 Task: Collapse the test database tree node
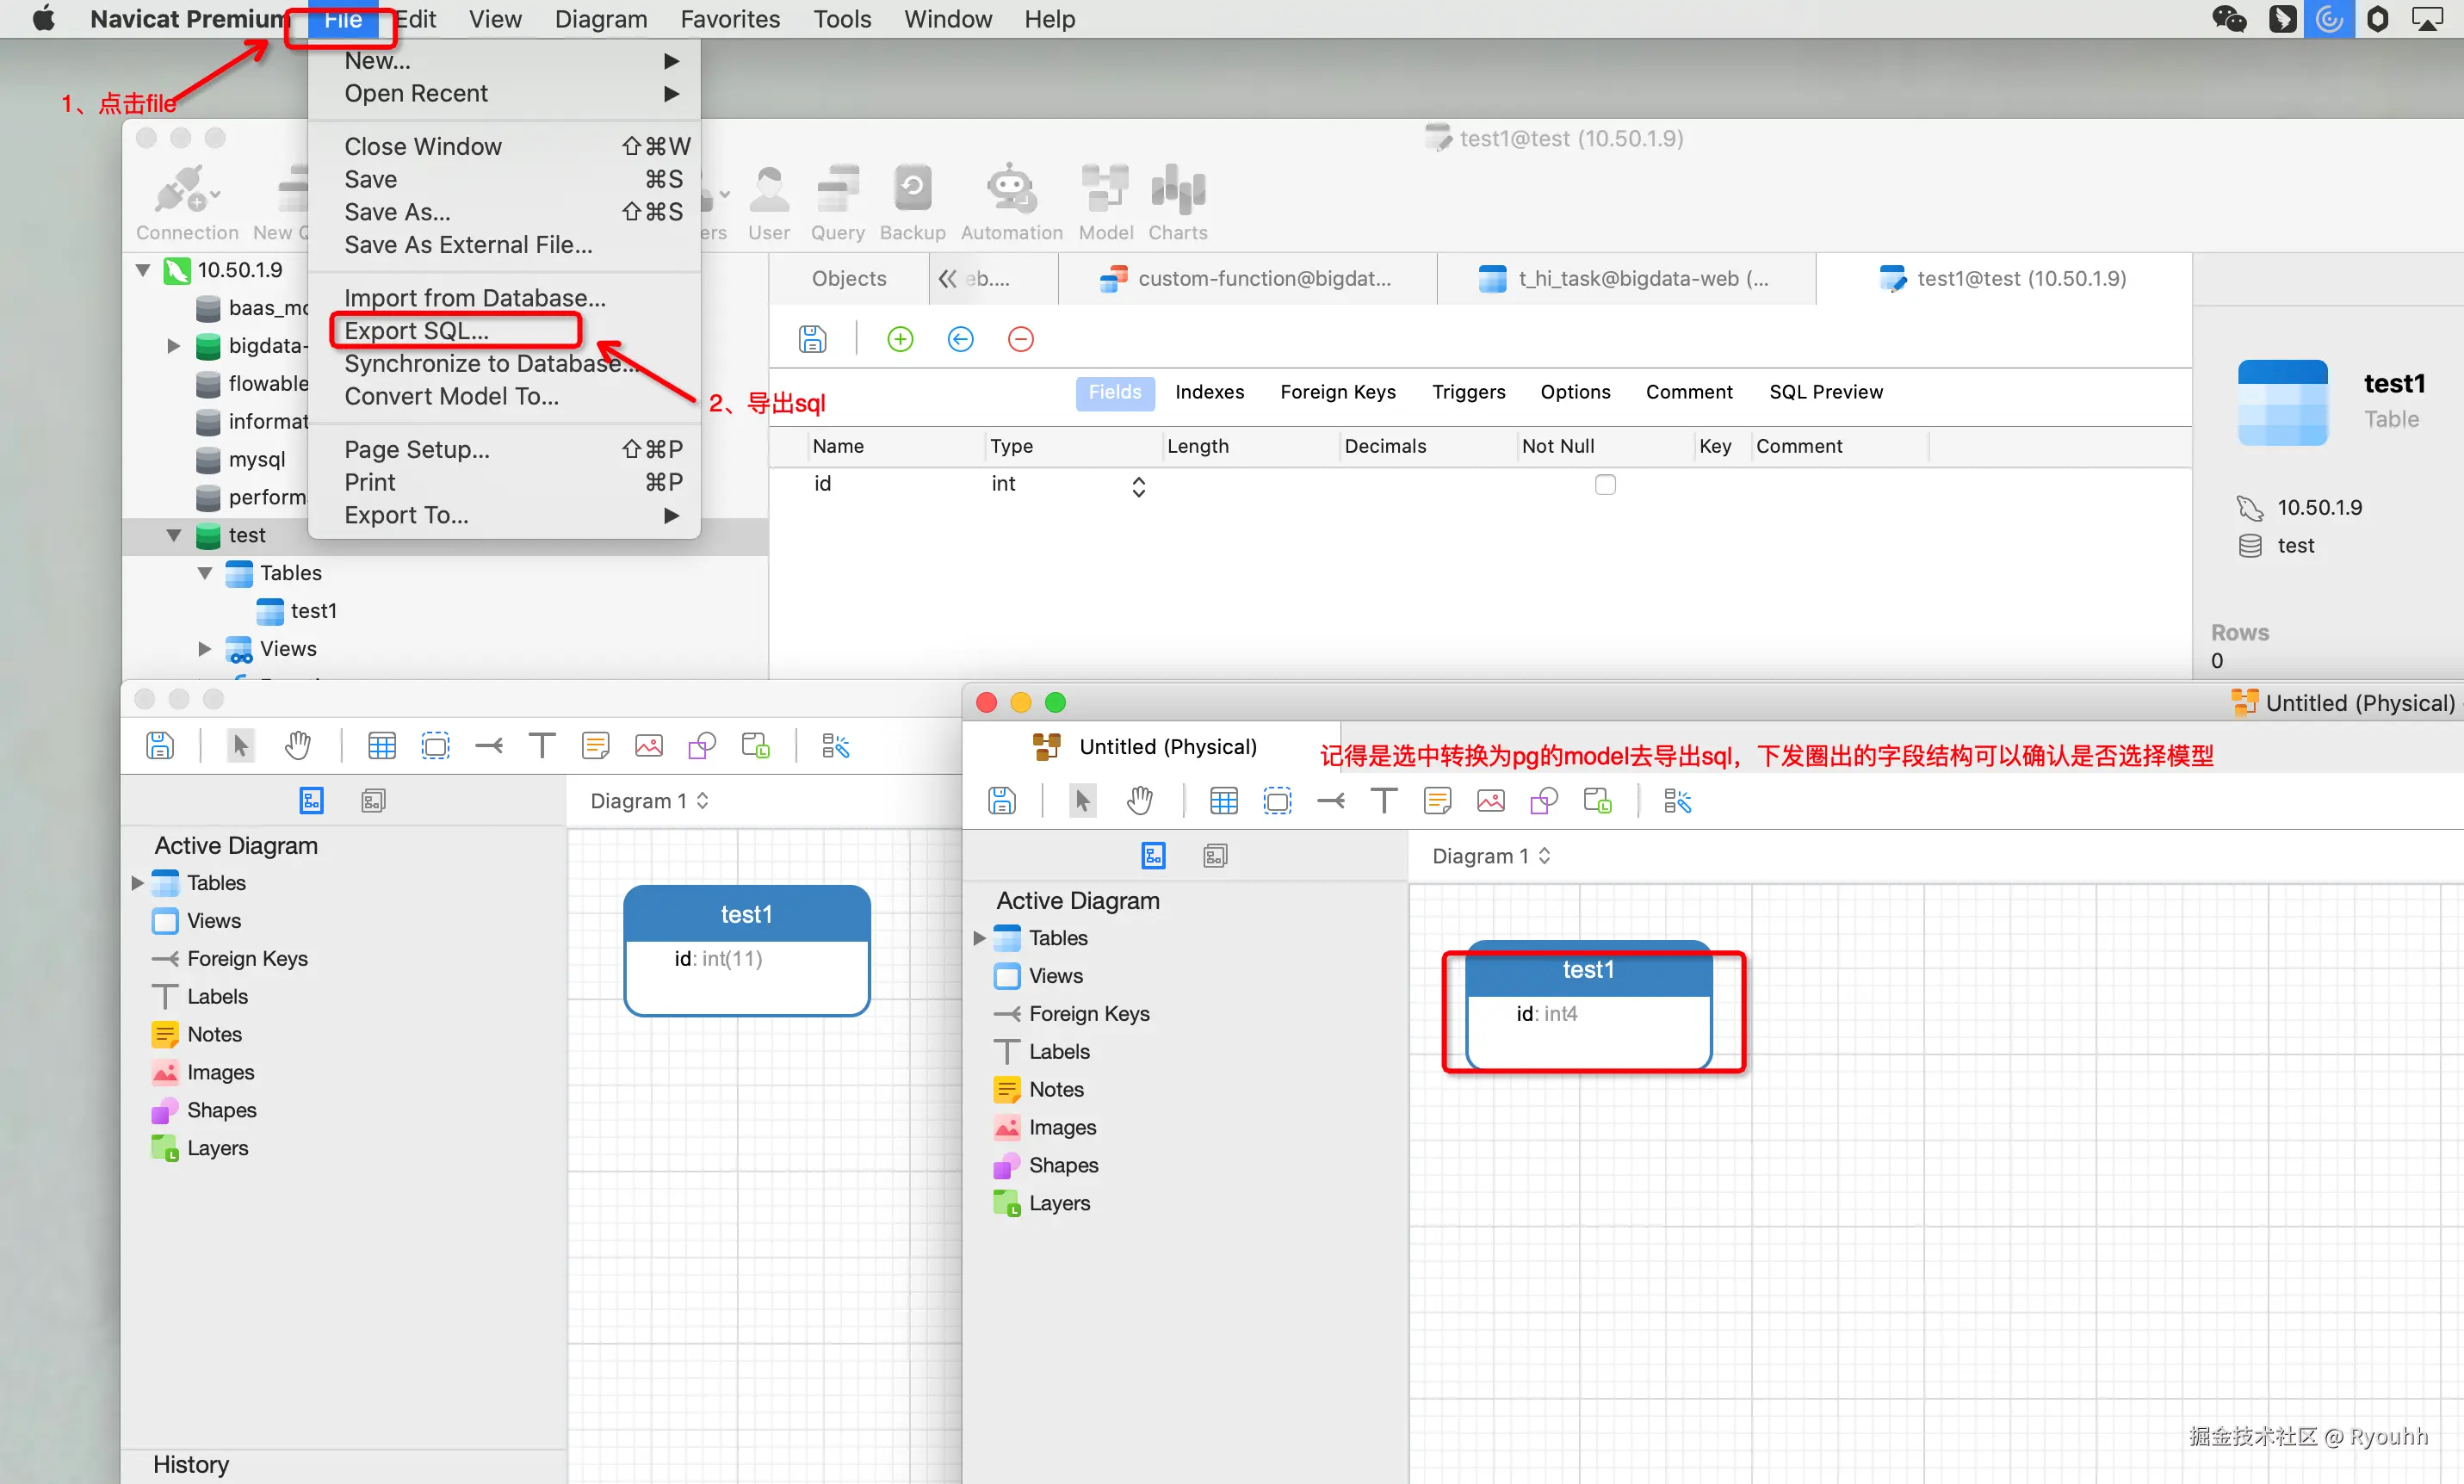[x=174, y=536]
